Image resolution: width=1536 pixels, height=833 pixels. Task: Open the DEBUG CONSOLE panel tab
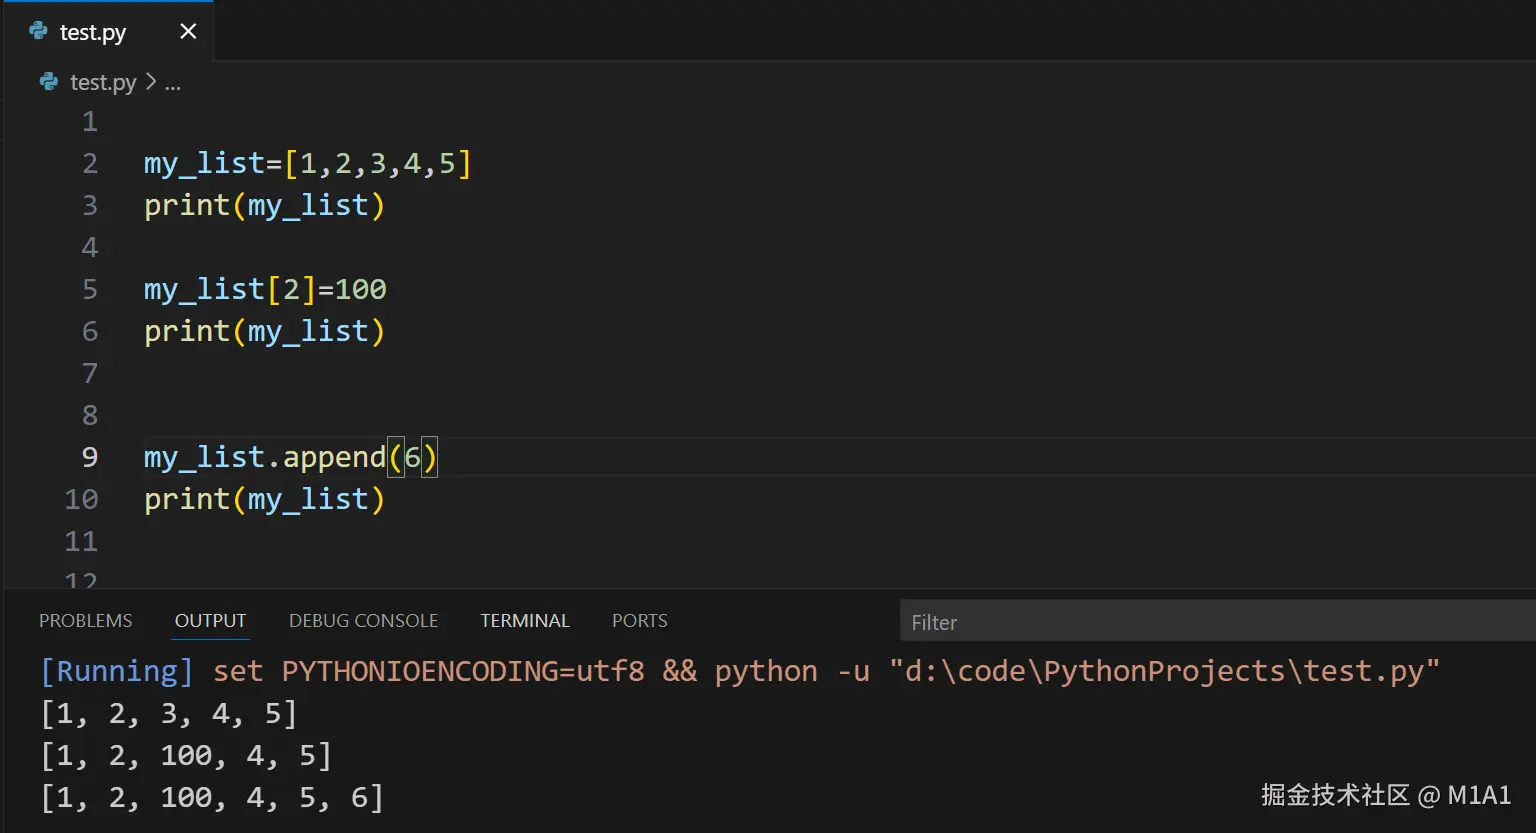[x=363, y=621]
